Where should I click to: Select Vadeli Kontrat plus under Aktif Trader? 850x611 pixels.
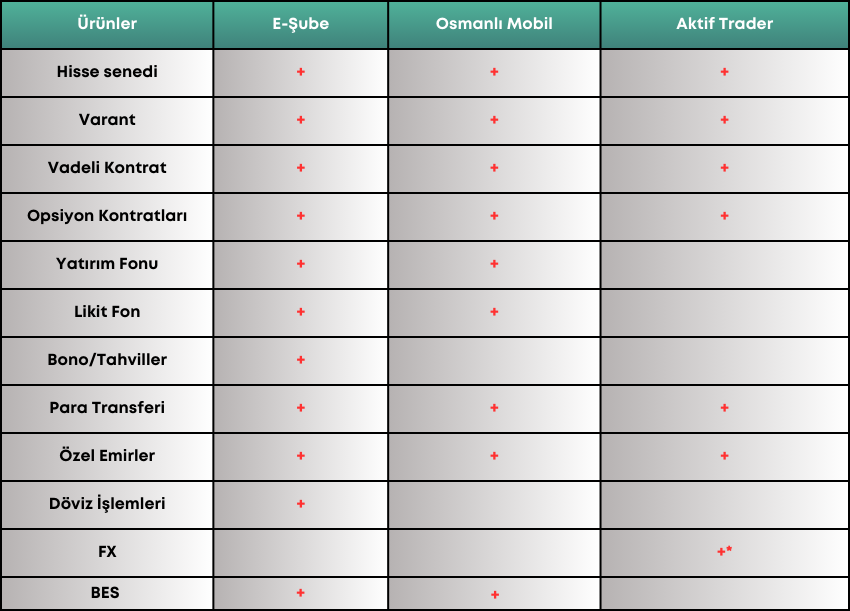724,168
